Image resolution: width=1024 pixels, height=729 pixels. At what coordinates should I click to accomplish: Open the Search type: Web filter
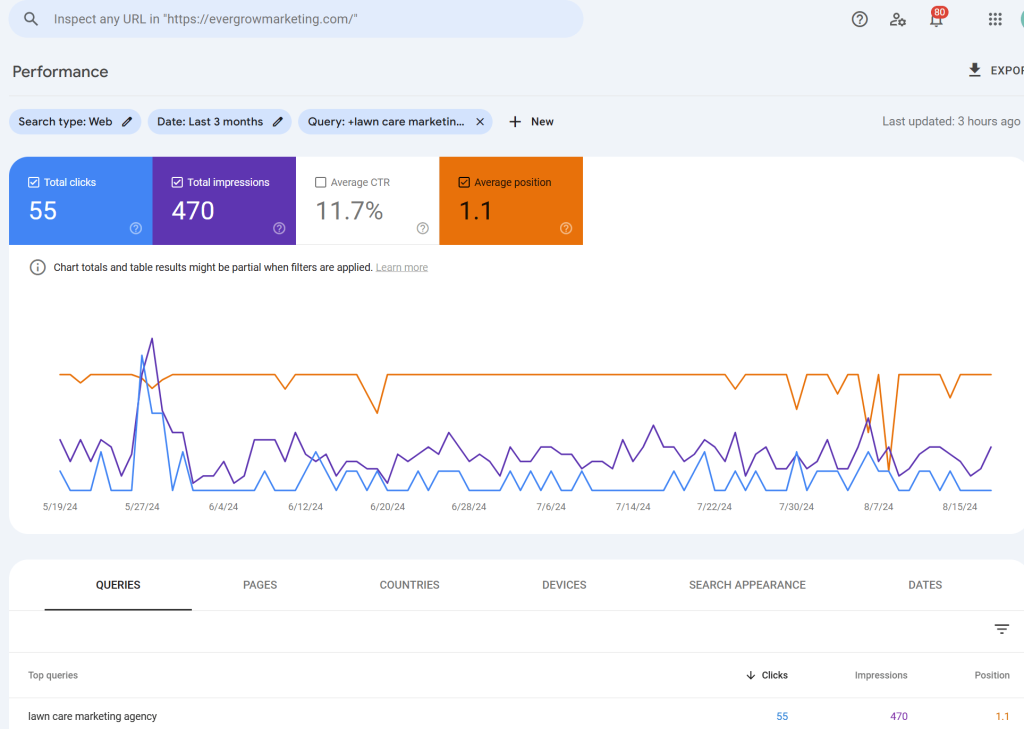(65, 121)
